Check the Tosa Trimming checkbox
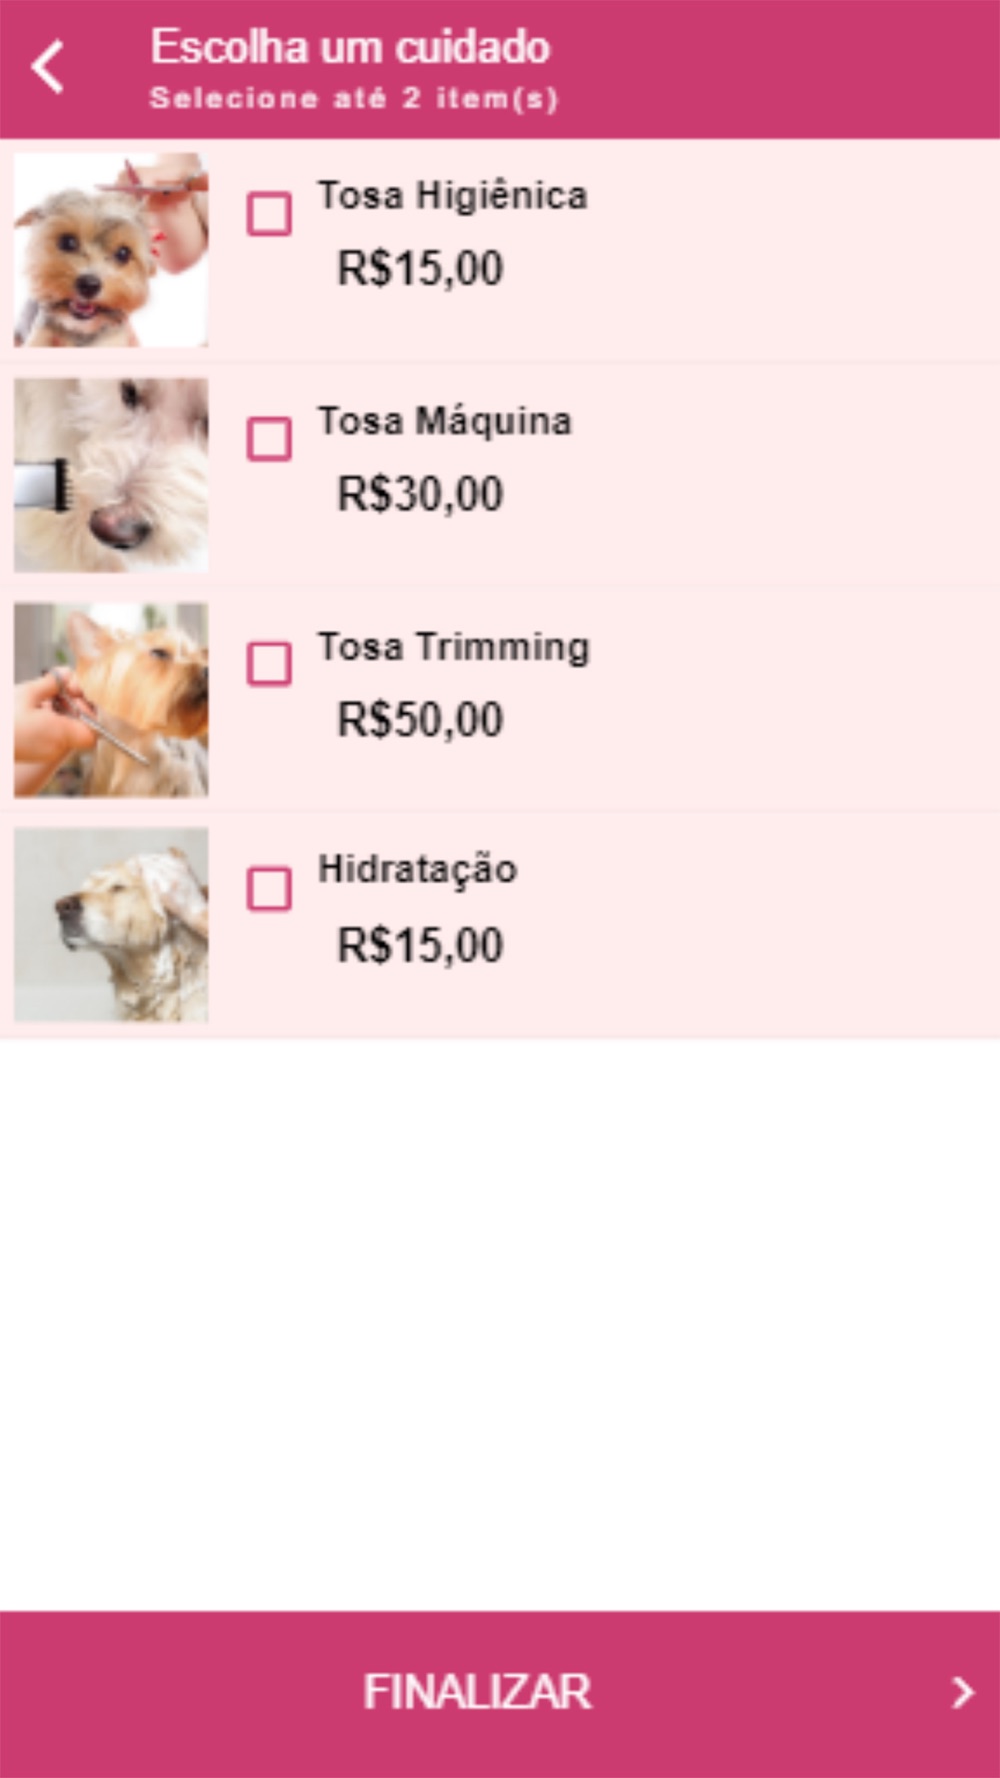This screenshot has width=1000, height=1778. (x=269, y=664)
